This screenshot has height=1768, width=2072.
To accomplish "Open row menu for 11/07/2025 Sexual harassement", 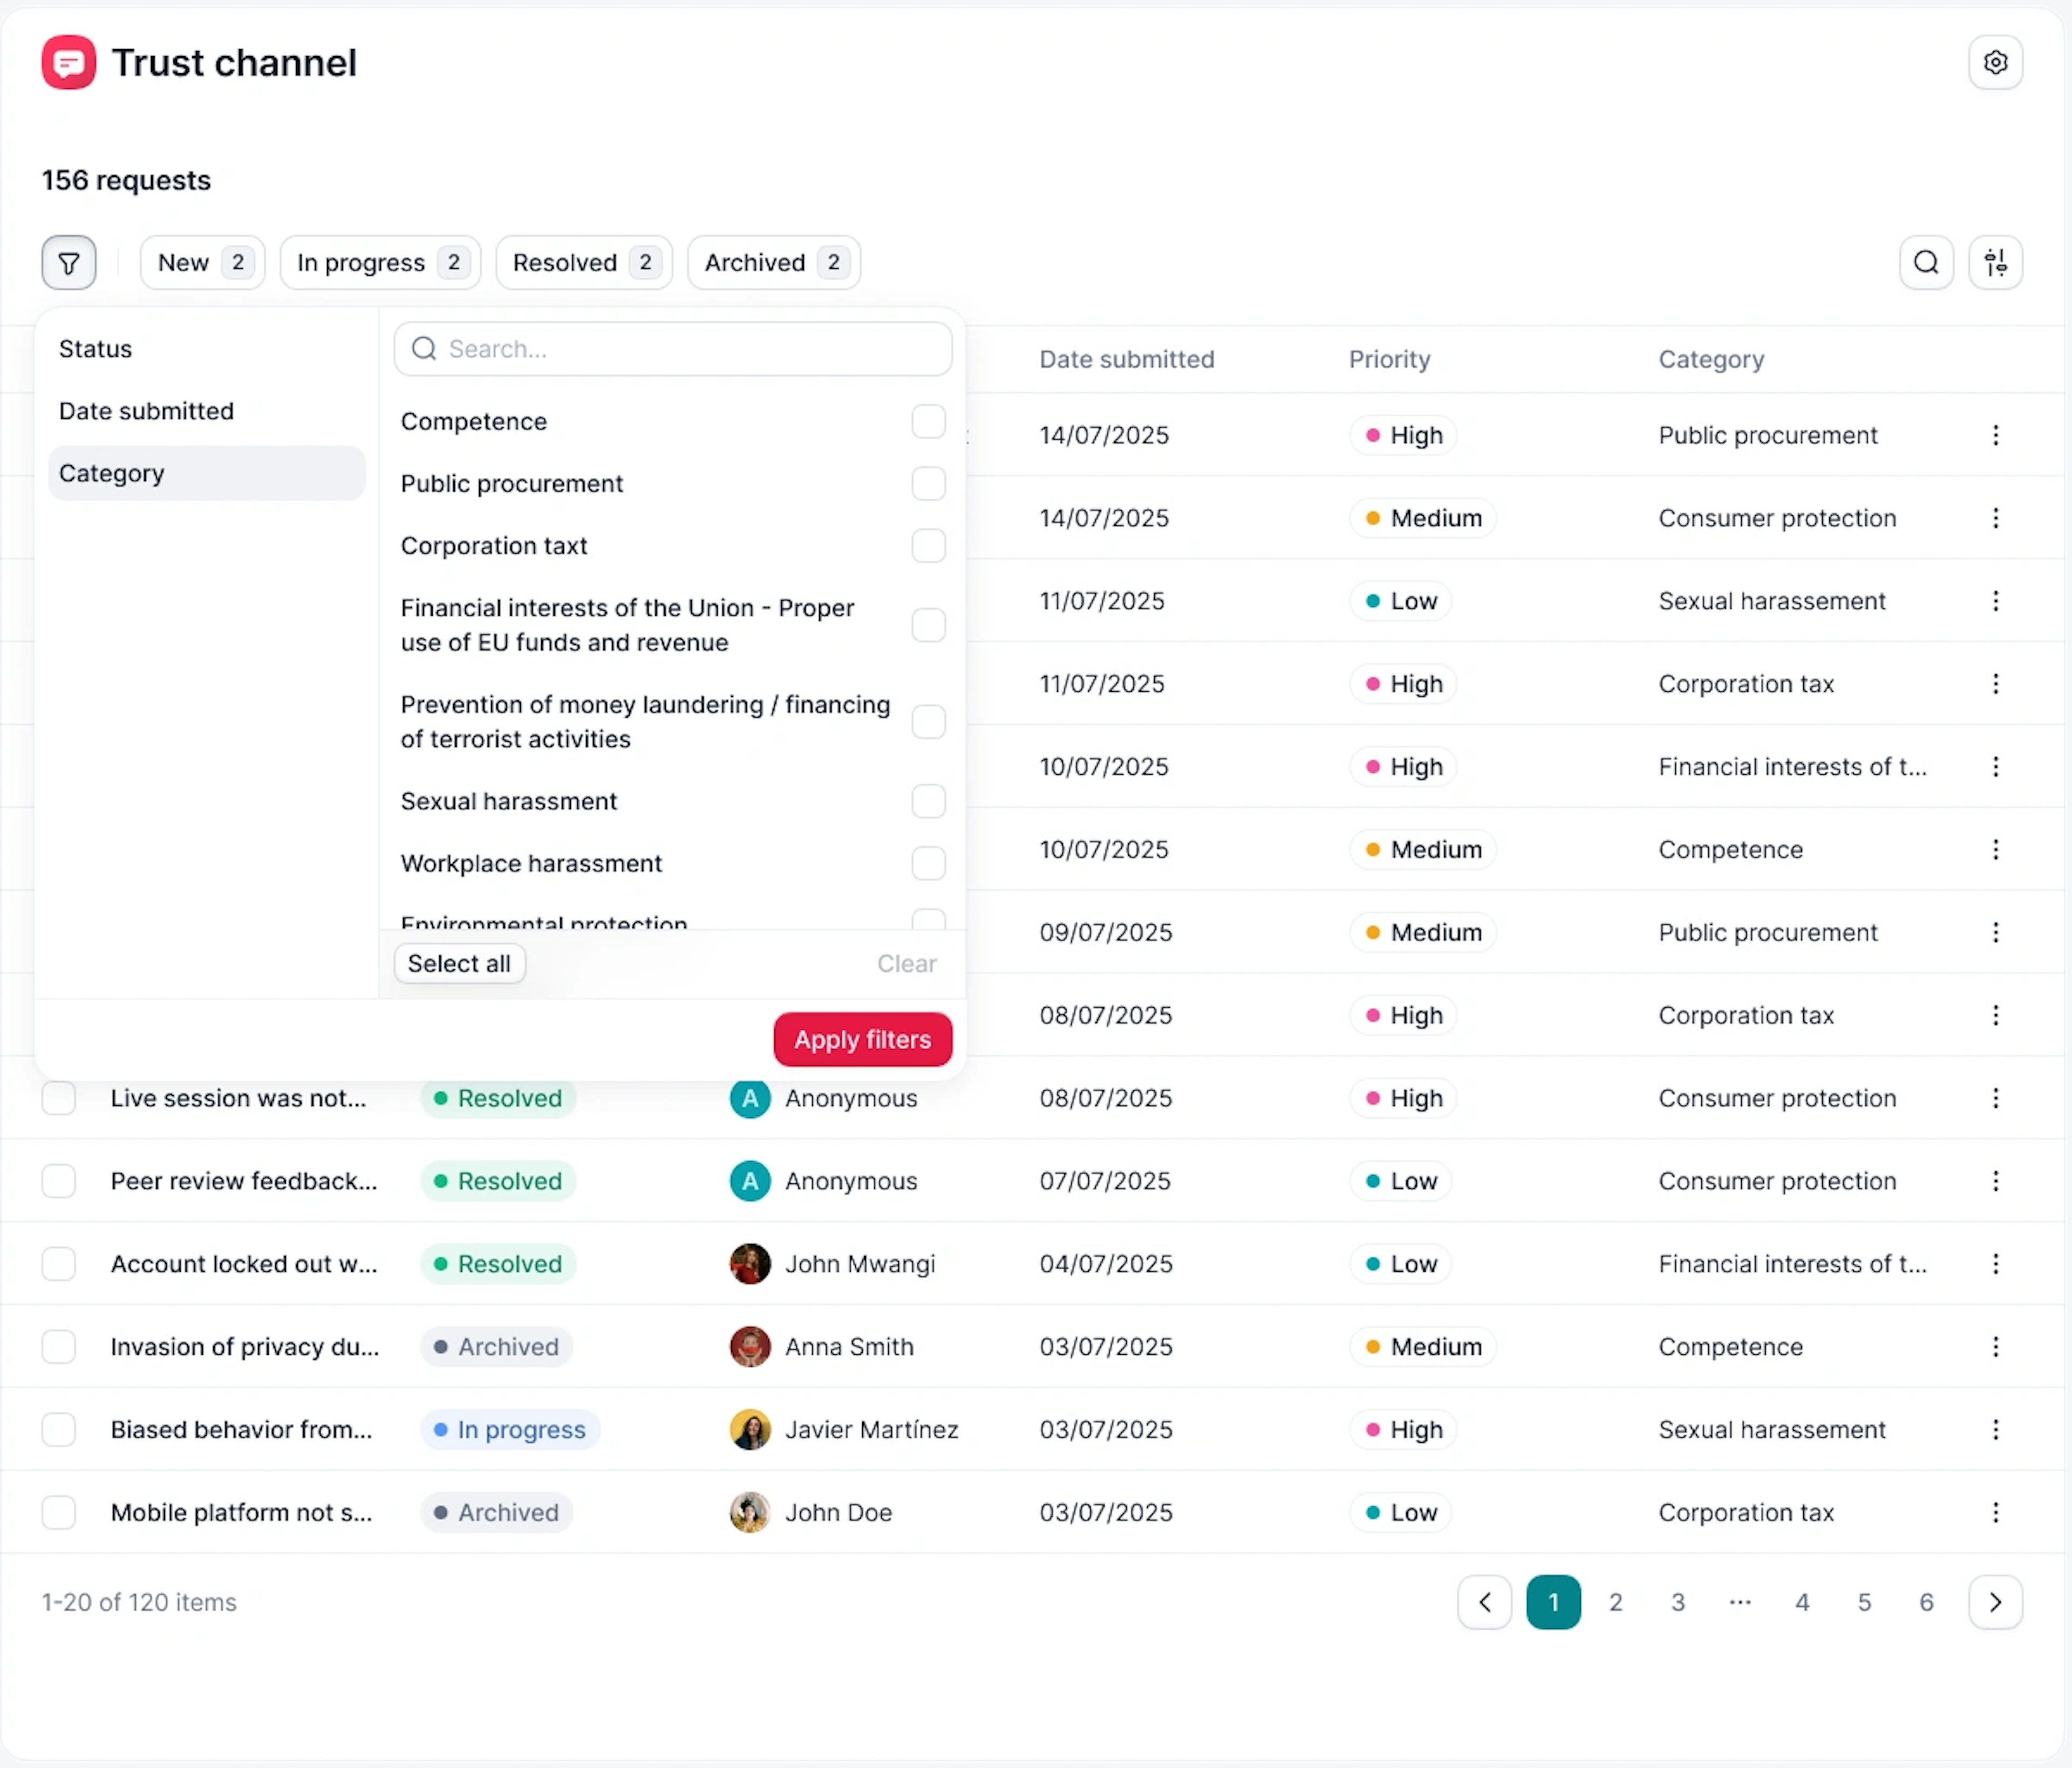I will pos(1995,601).
